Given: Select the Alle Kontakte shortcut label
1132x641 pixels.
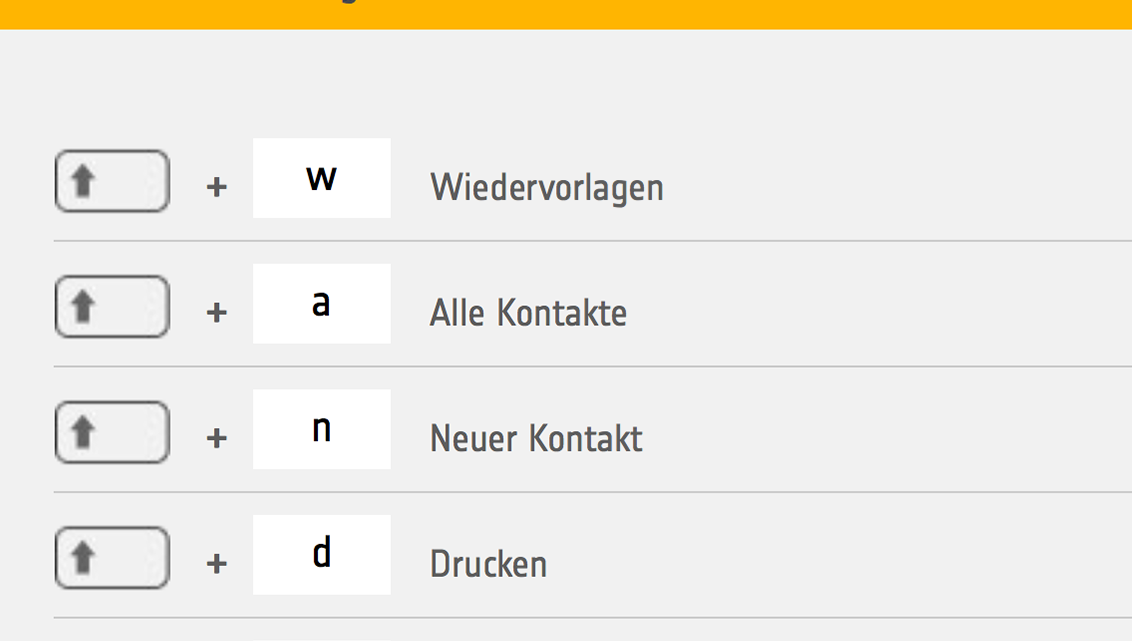Looking at the screenshot, I should point(528,313).
